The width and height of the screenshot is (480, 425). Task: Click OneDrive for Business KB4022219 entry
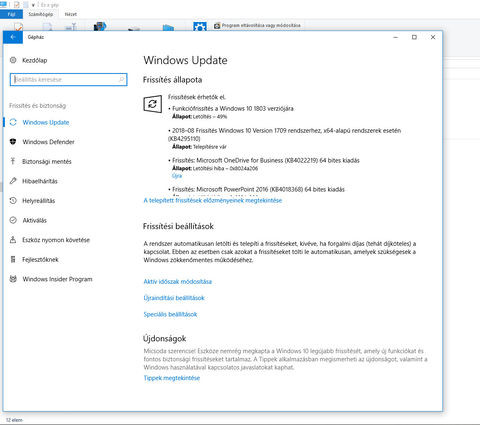265,160
